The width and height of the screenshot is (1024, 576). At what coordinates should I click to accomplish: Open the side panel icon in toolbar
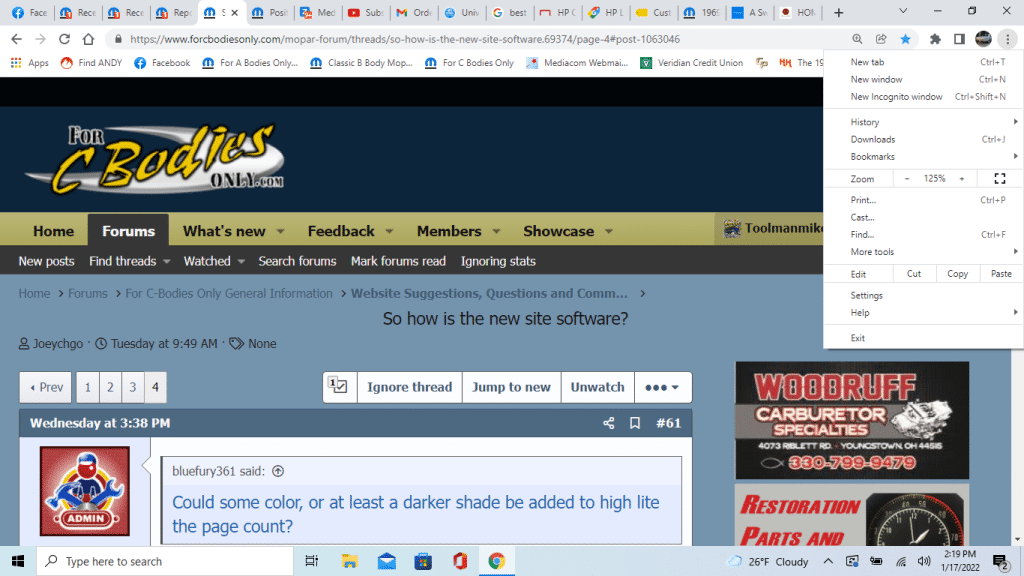pyautogui.click(x=959, y=39)
